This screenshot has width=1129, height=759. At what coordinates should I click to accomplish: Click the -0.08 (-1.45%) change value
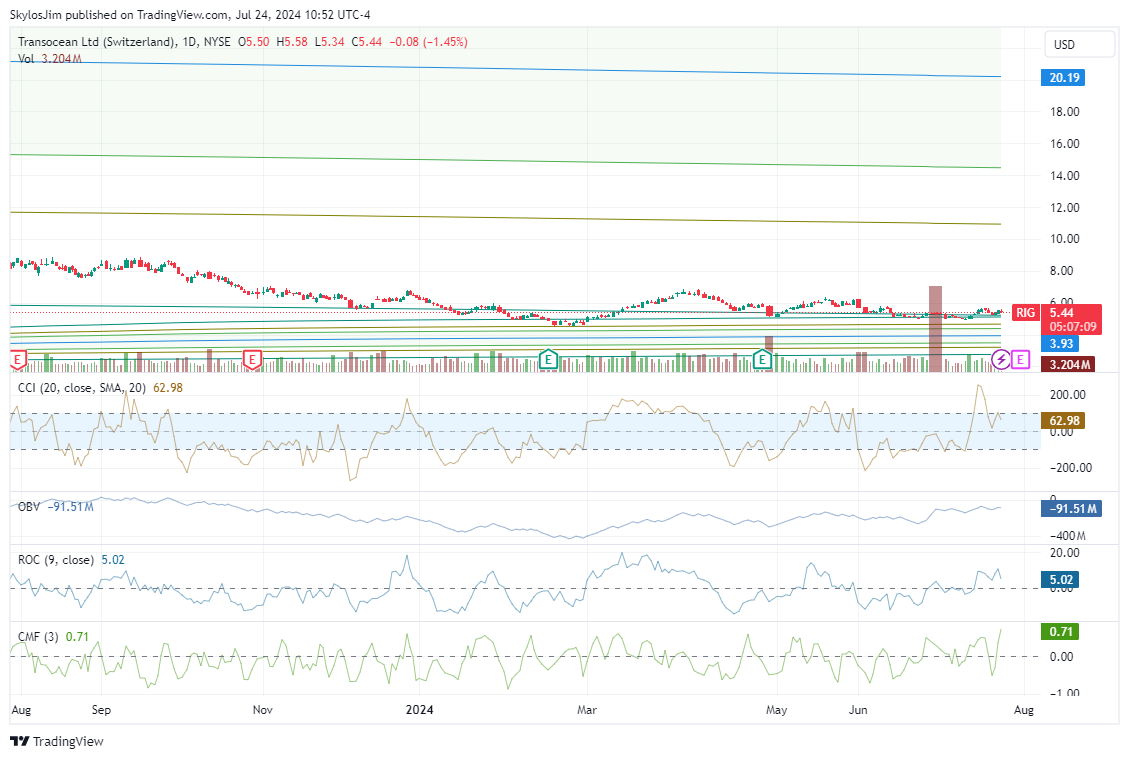(428, 42)
